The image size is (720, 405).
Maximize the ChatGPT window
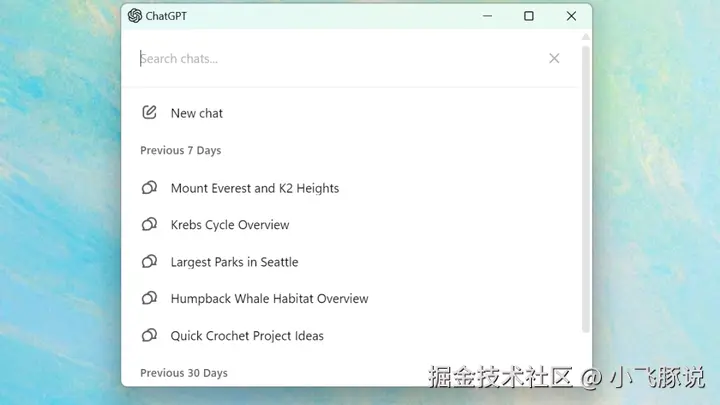pos(529,16)
